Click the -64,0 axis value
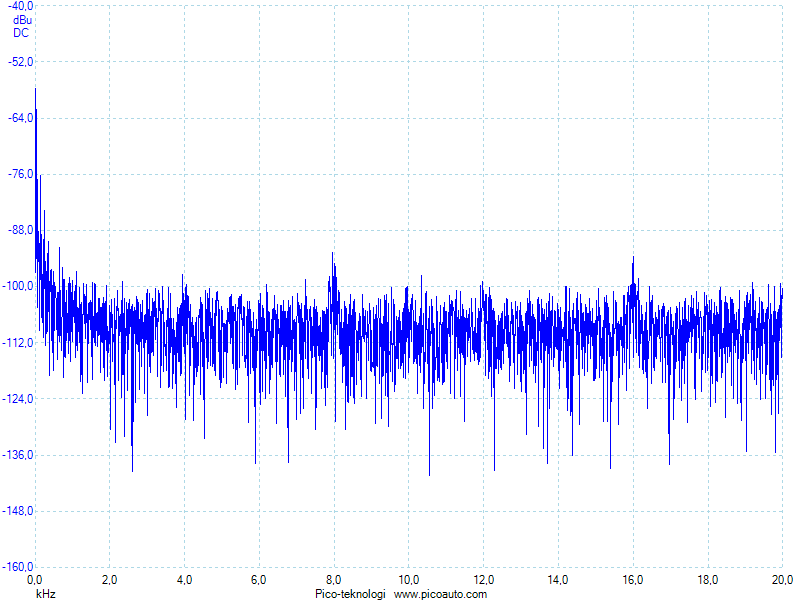This screenshot has width=800, height=600. (x=21, y=118)
